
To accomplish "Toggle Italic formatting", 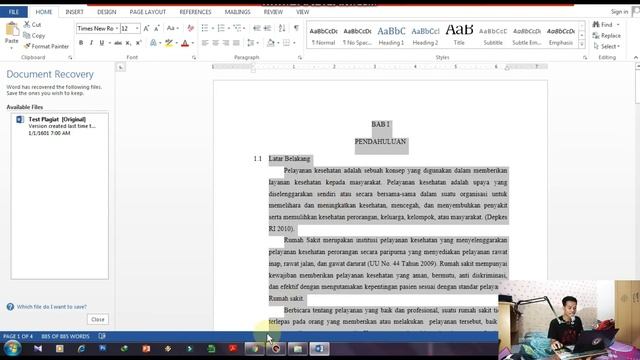I will [x=91, y=43].
